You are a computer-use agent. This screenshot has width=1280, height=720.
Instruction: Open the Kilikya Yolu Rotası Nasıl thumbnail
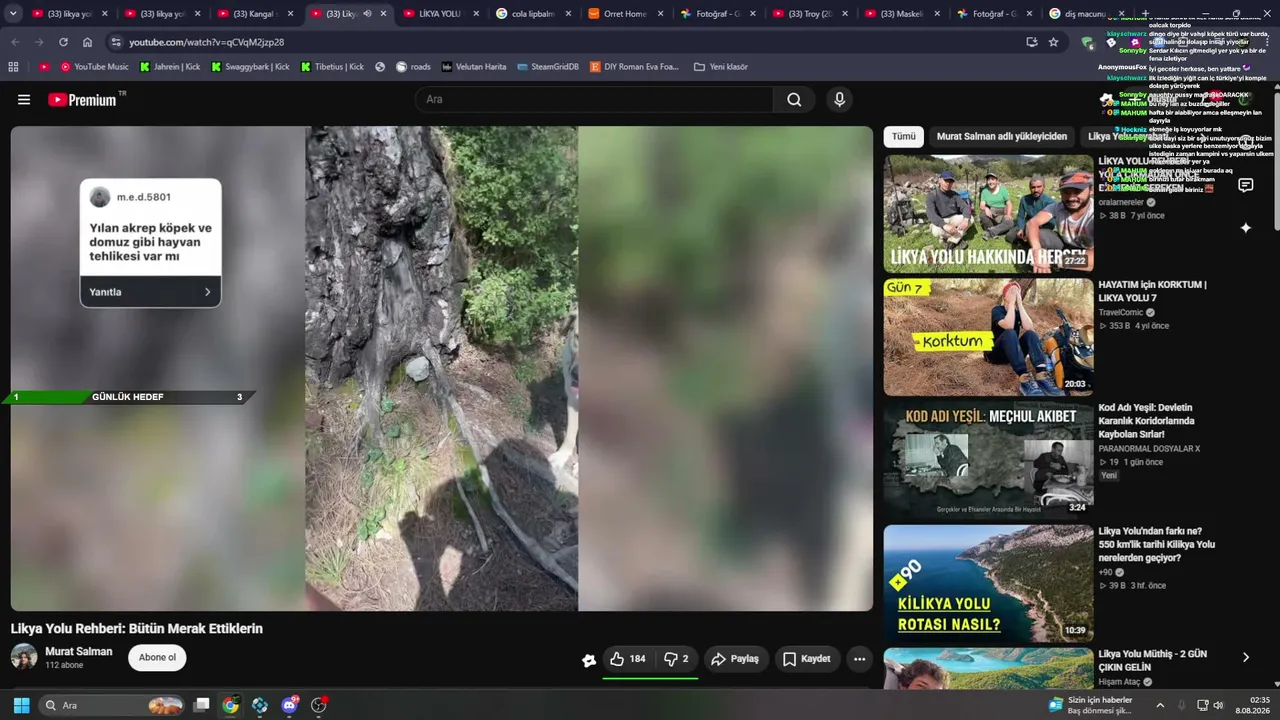tap(988, 584)
